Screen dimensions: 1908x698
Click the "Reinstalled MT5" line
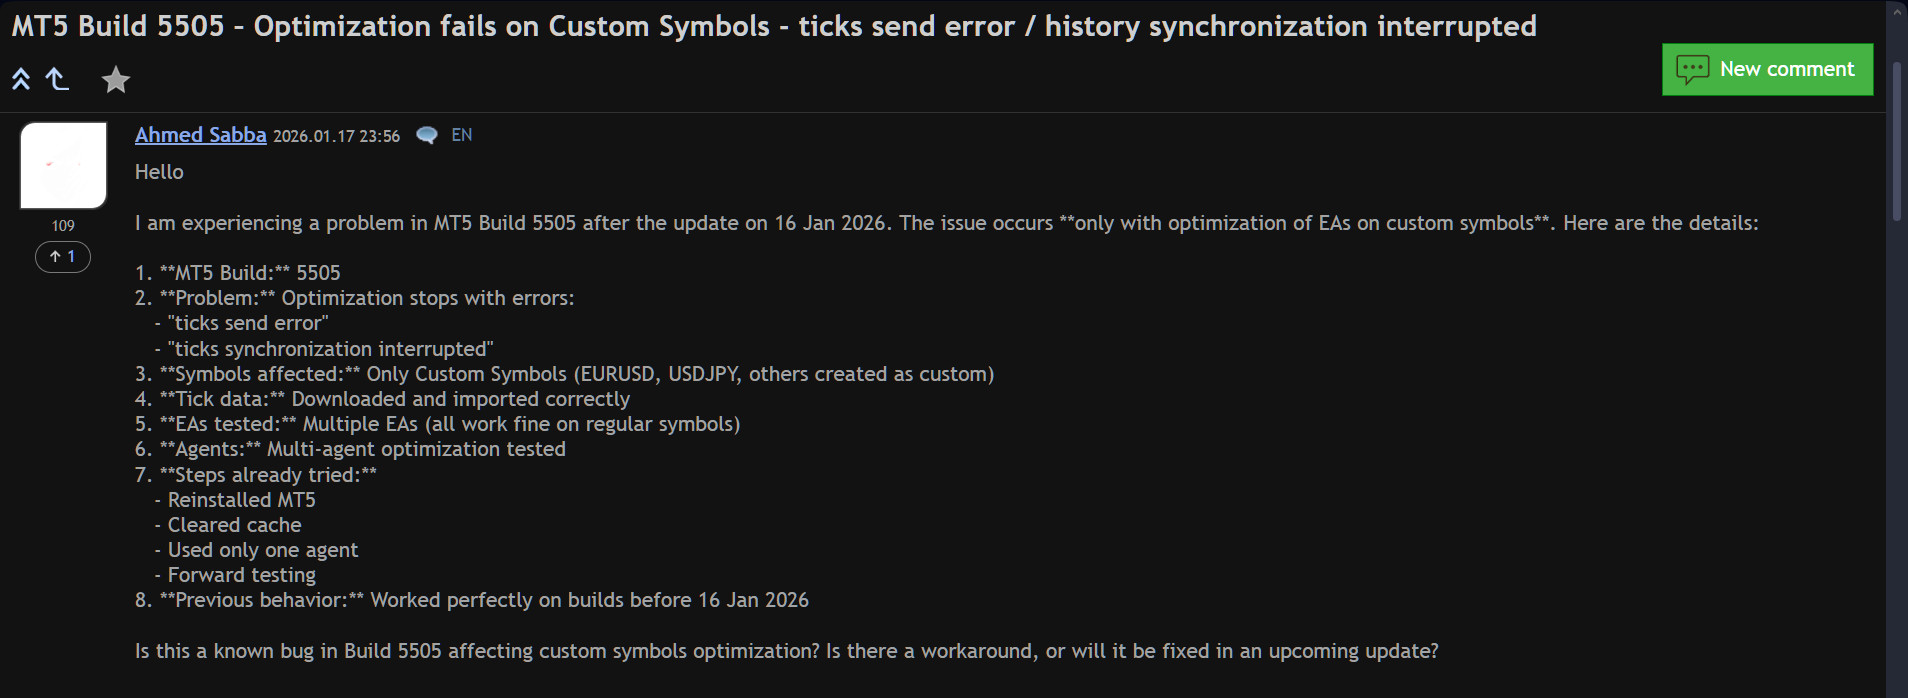point(241,500)
